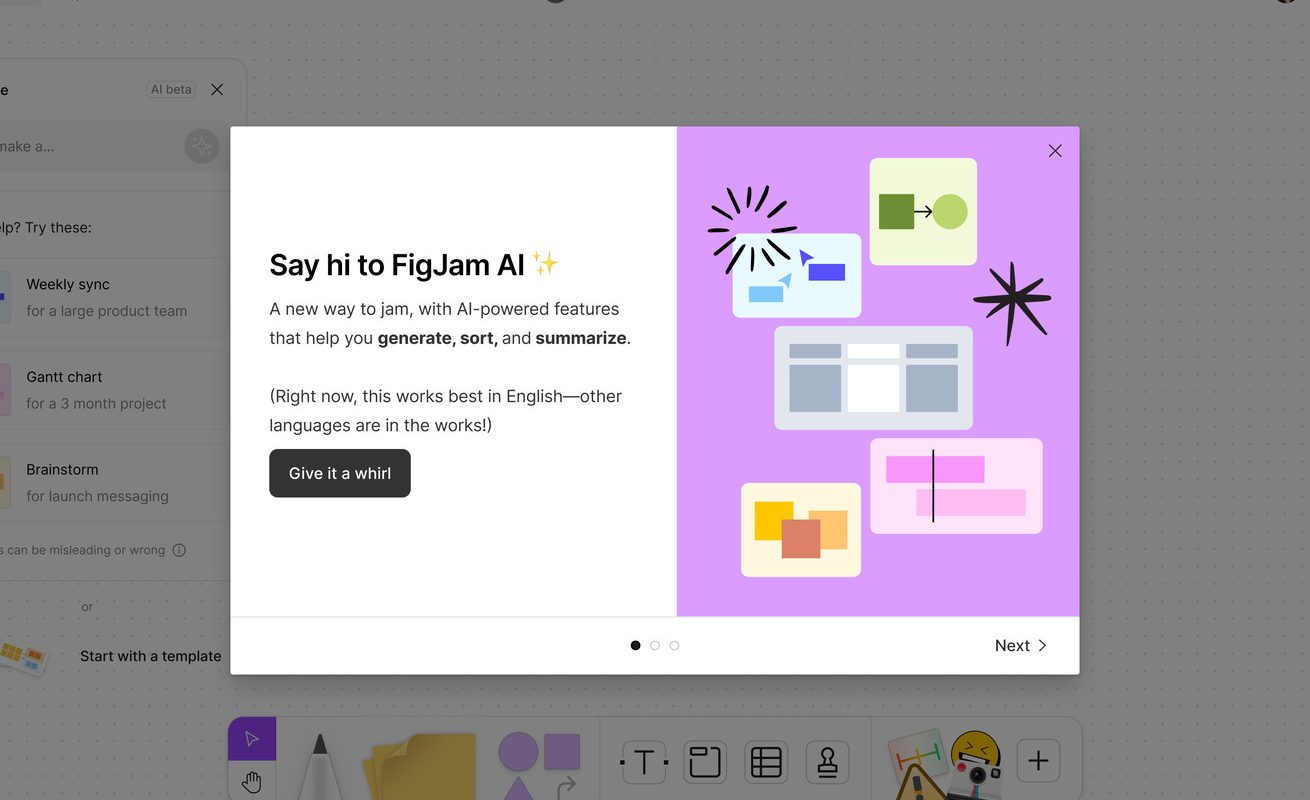The height and width of the screenshot is (800, 1310).
Task: Open the misleading info tooltip icon
Action: [x=179, y=550]
